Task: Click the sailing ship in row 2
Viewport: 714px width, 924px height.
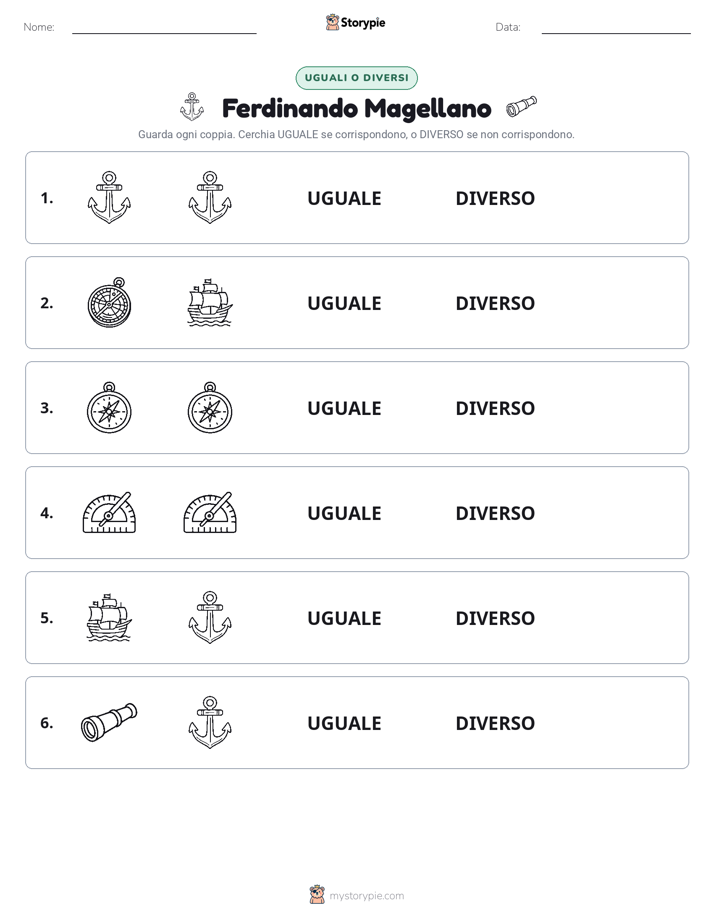Action: (210, 303)
